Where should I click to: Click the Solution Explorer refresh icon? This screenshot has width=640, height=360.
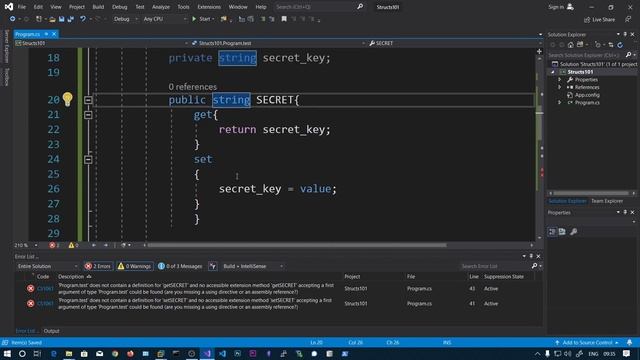[620, 45]
